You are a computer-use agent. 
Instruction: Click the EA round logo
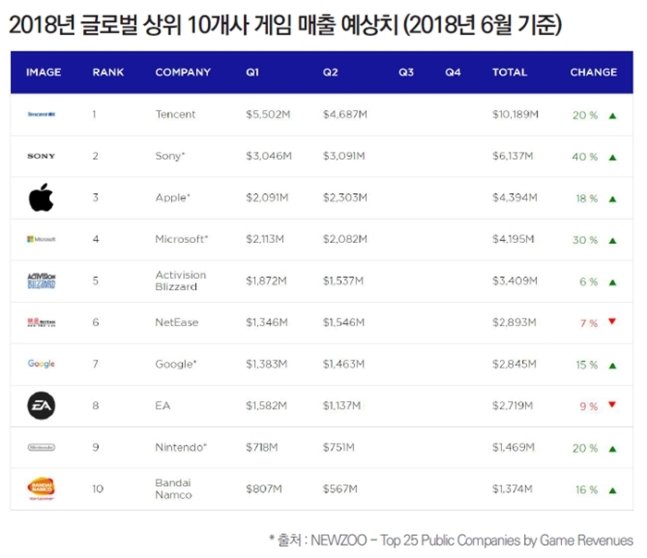pyautogui.click(x=41, y=406)
